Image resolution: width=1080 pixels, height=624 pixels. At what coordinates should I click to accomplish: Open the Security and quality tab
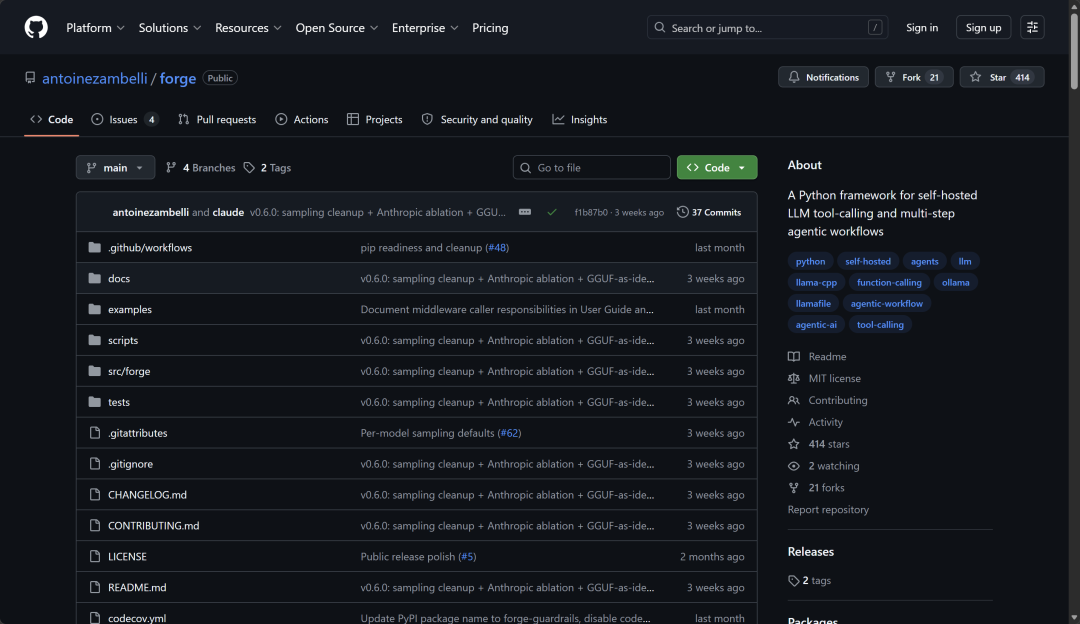point(477,119)
